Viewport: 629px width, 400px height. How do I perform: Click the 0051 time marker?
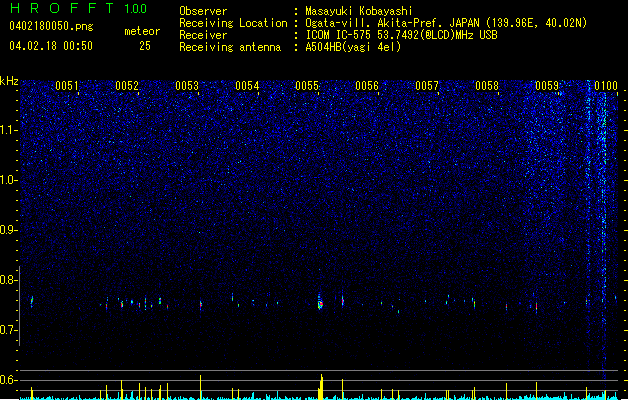coord(67,86)
